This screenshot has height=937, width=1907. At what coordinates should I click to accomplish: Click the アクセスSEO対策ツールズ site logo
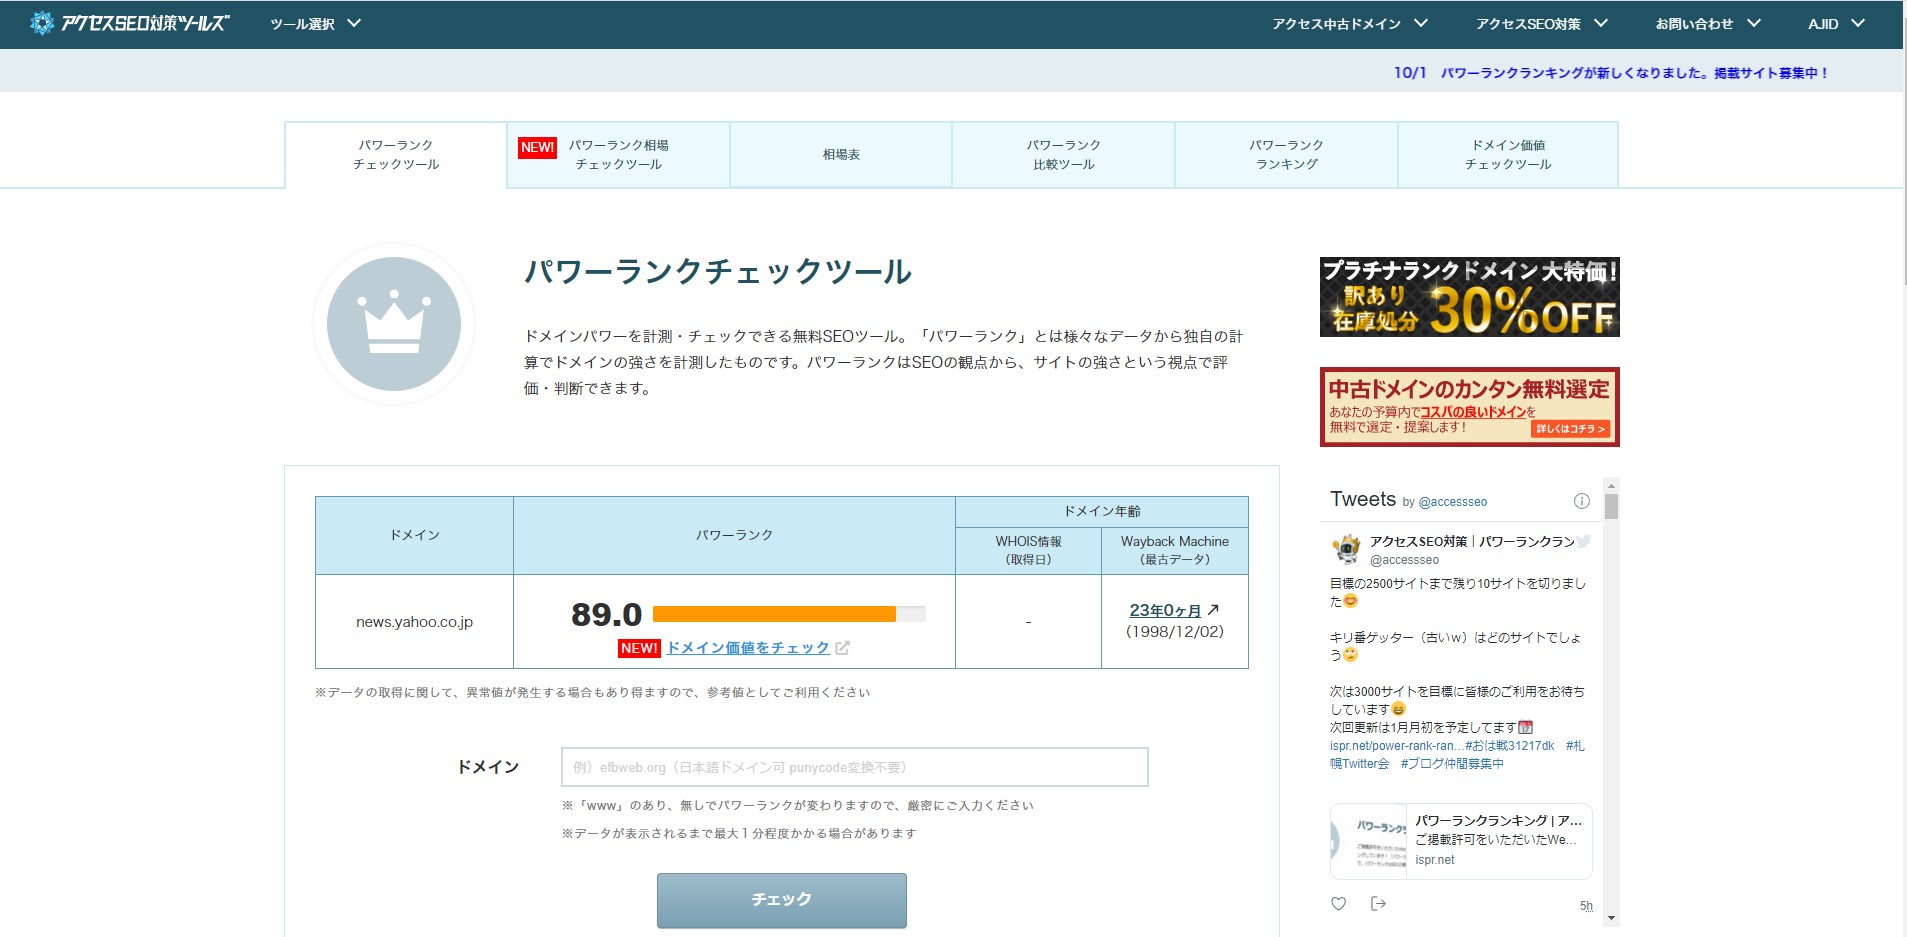[x=130, y=23]
